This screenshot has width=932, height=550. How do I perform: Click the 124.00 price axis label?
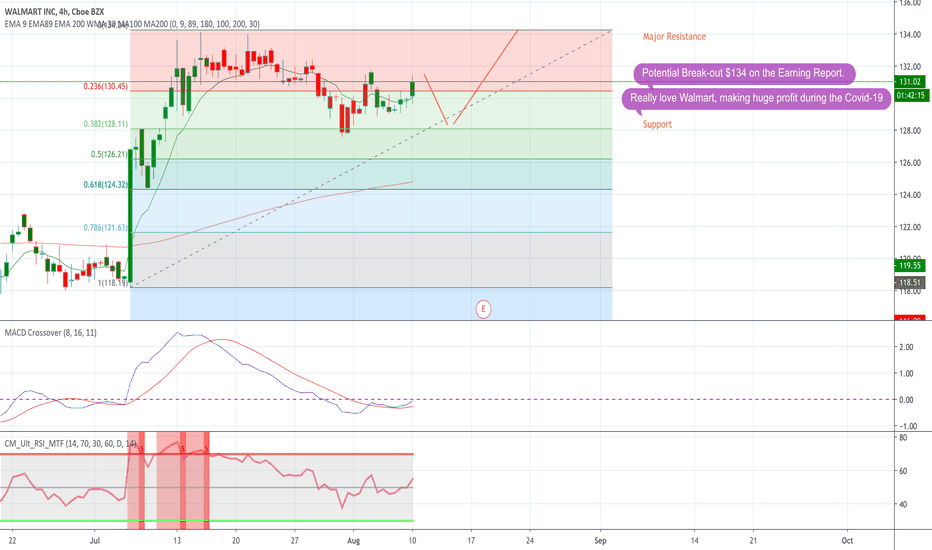(x=910, y=195)
